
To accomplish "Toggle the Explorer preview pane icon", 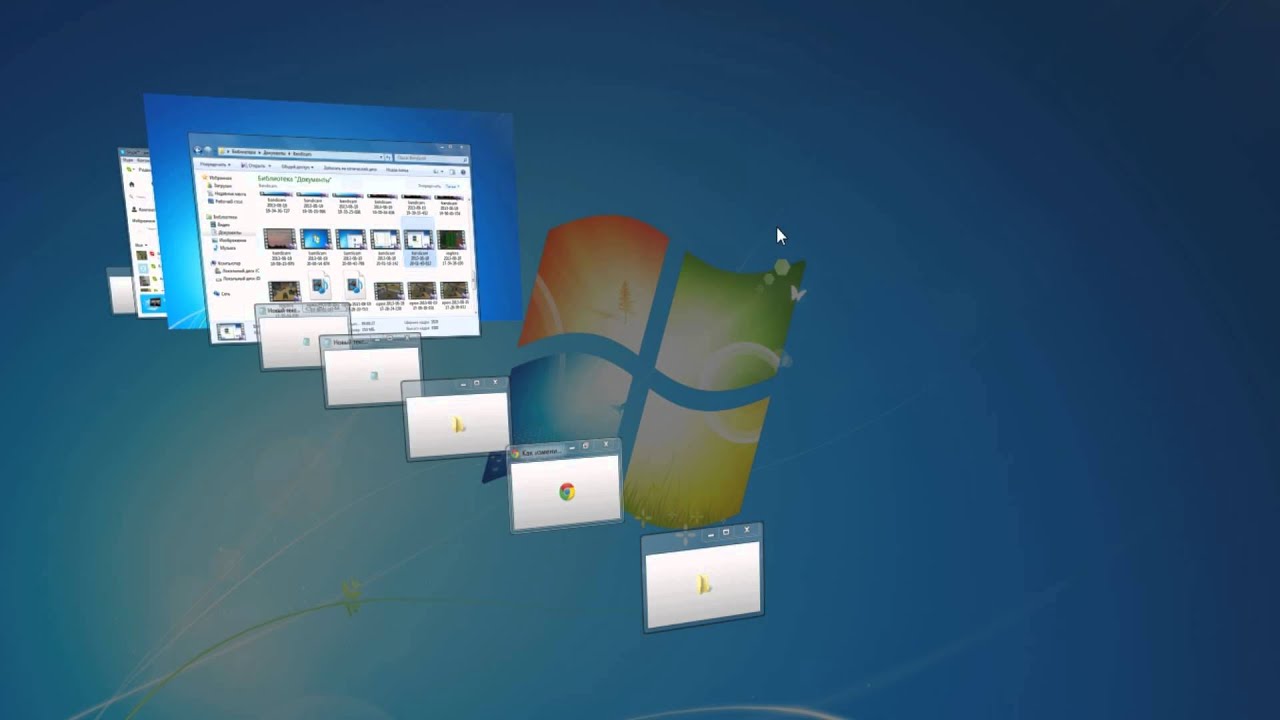I will pos(451,172).
